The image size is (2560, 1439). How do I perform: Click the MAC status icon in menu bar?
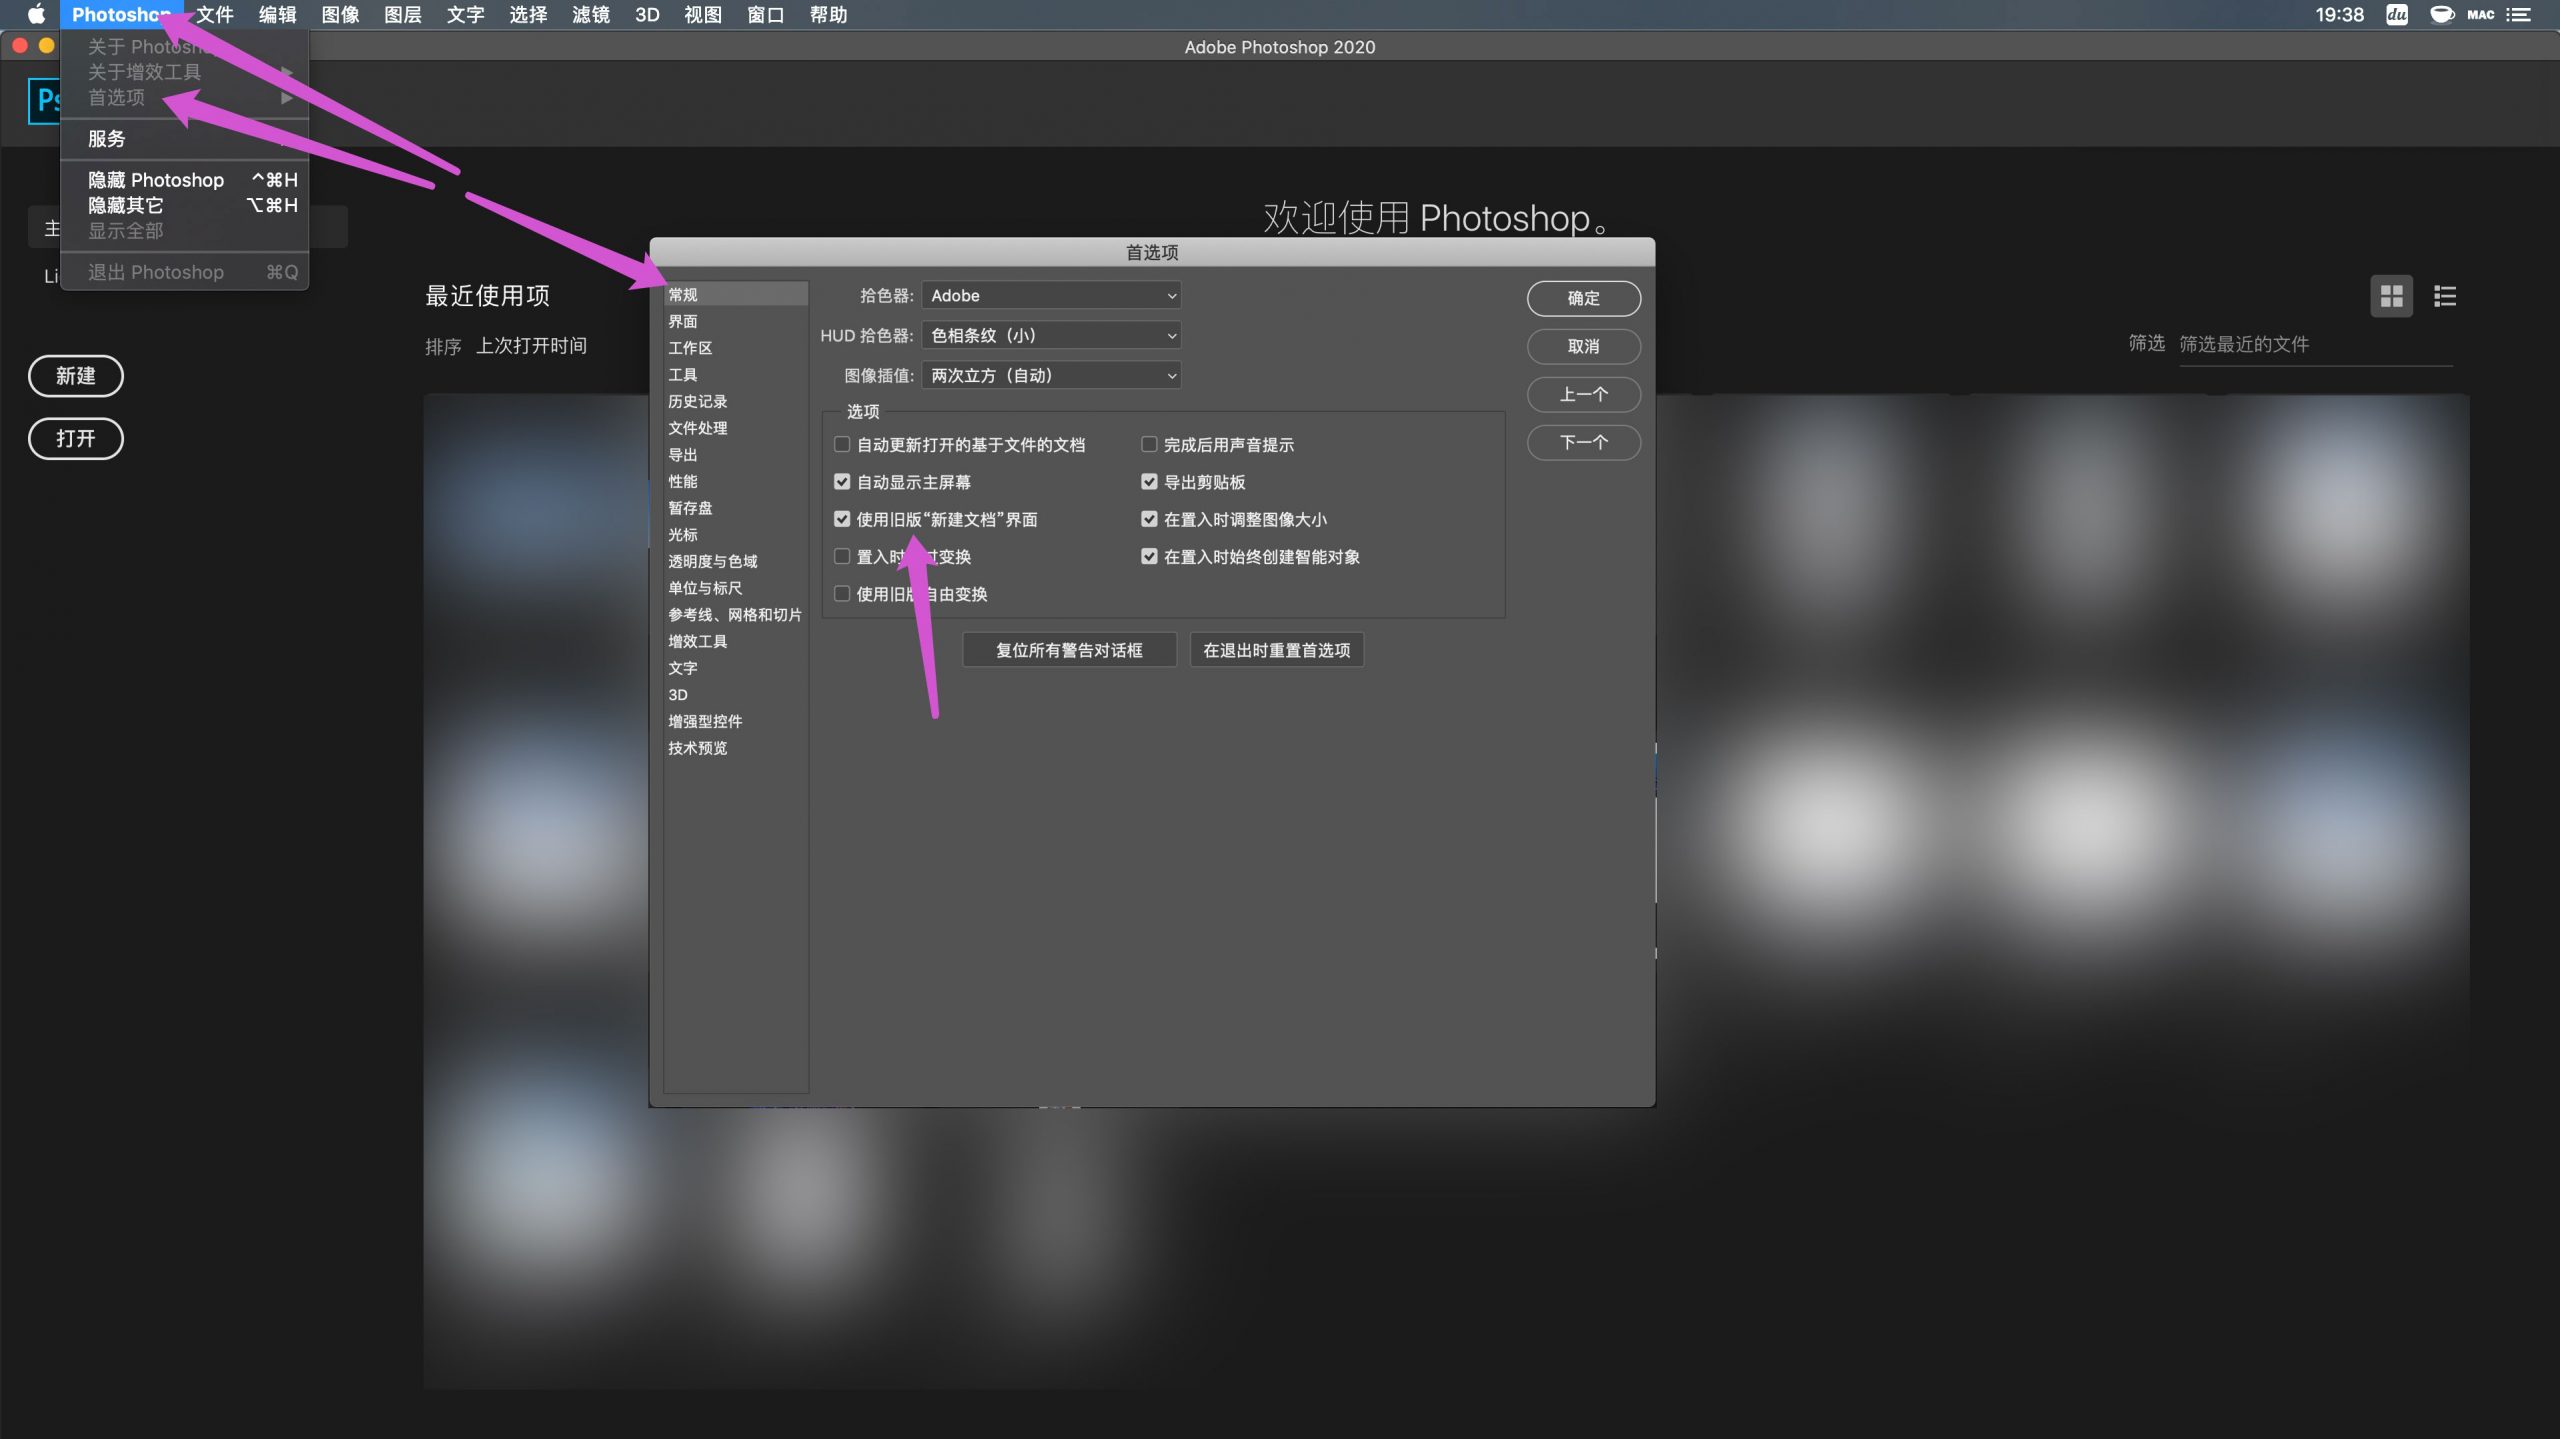[x=2480, y=14]
